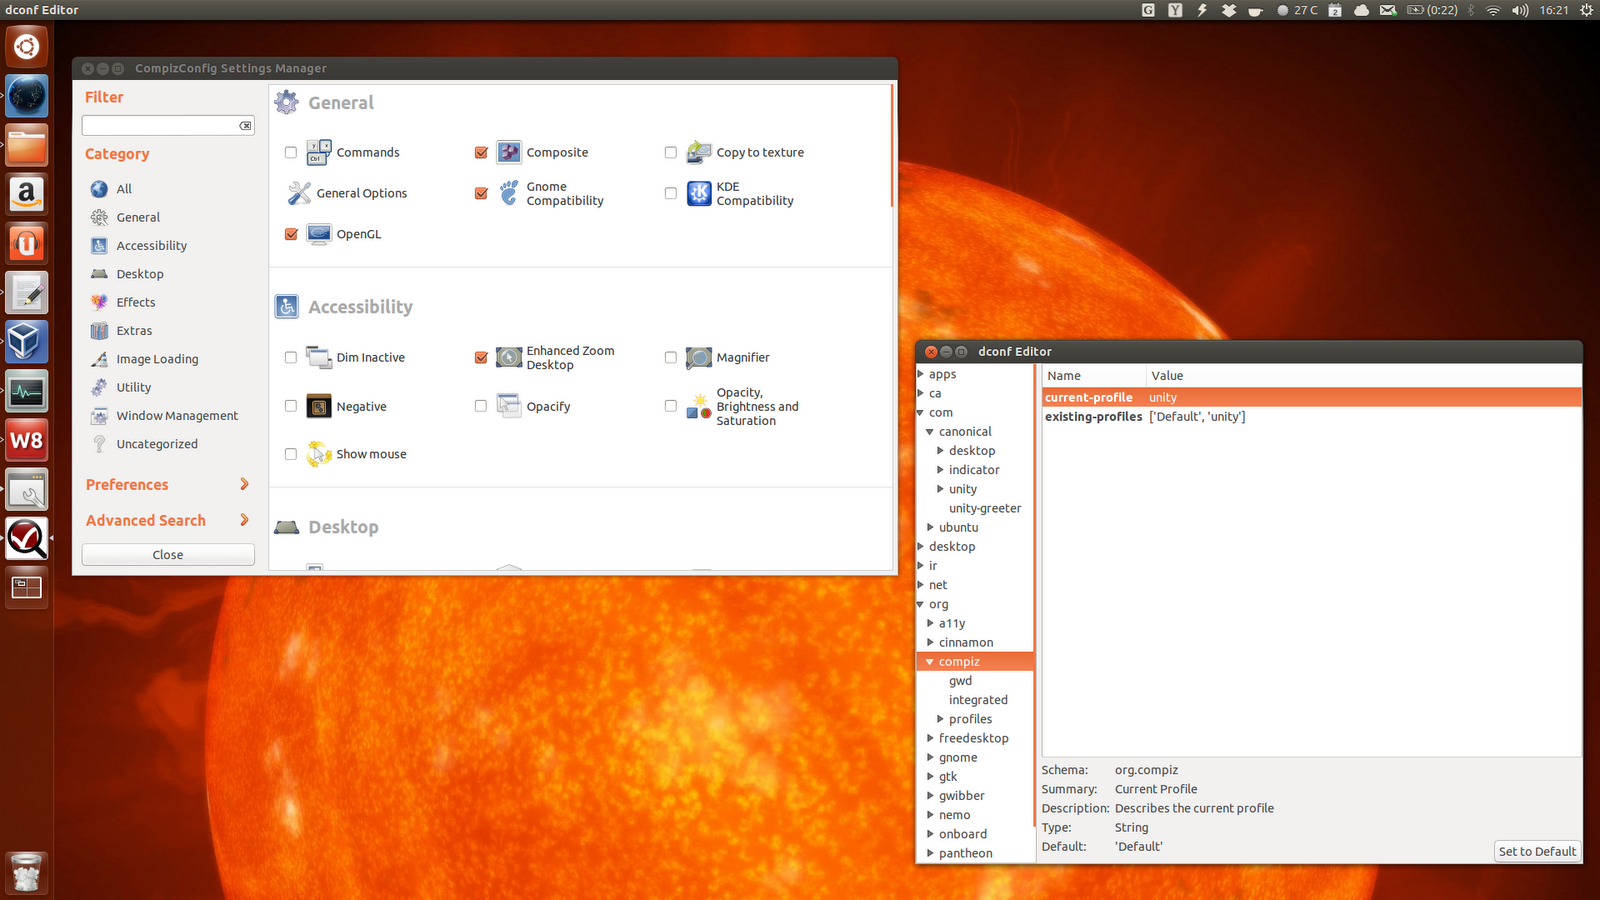Disable the Composite plugin checkbox
1600x900 pixels.
481,153
